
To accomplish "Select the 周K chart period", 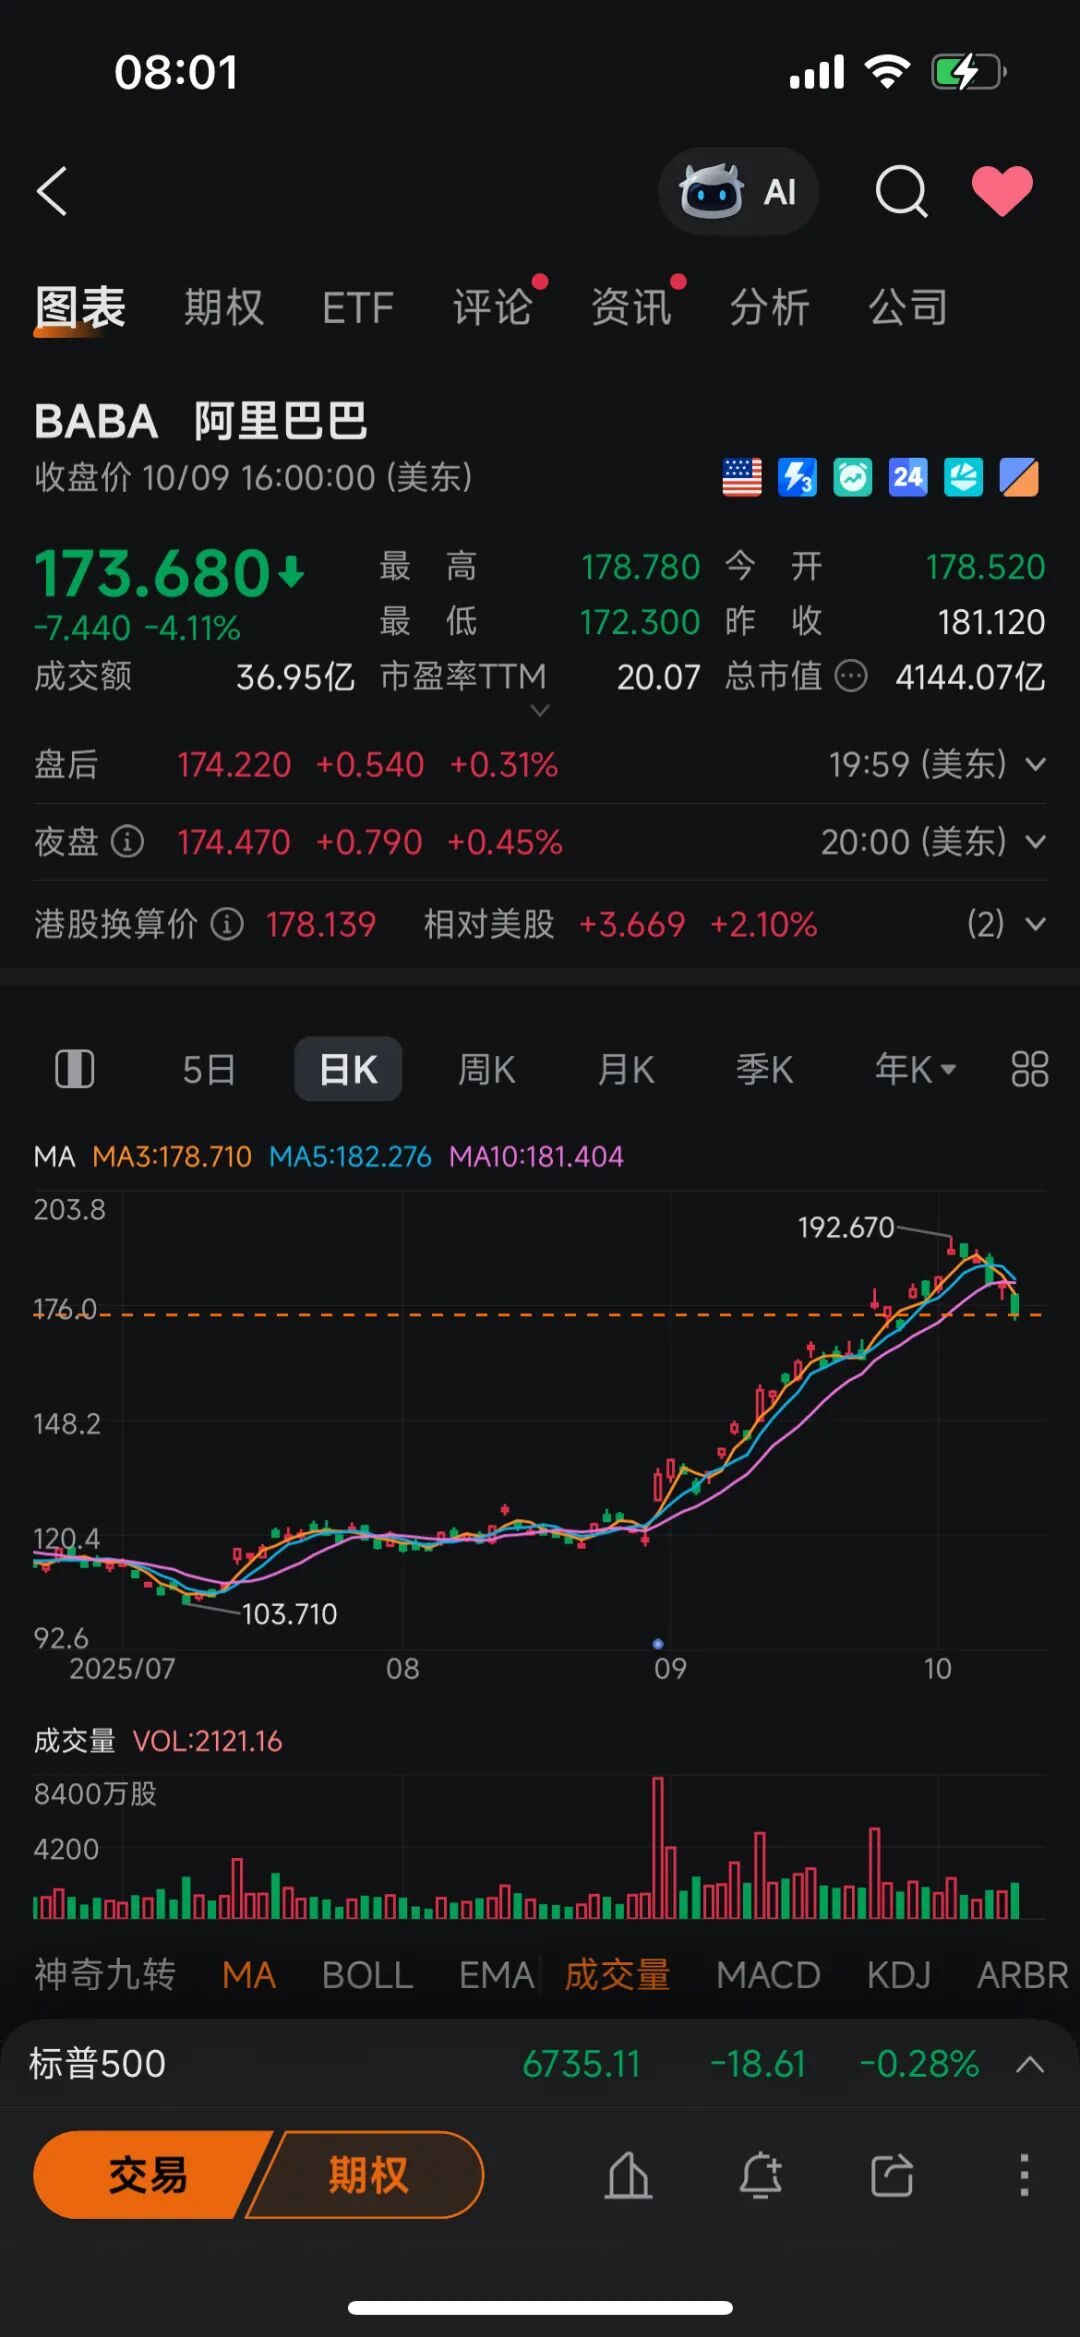I will (487, 1069).
